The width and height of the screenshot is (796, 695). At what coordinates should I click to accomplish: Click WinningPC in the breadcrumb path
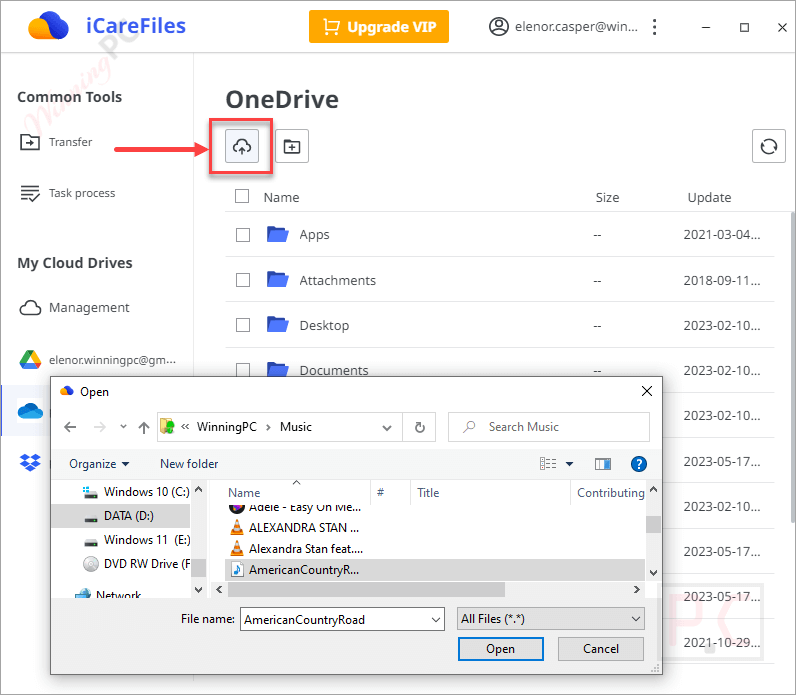(226, 427)
